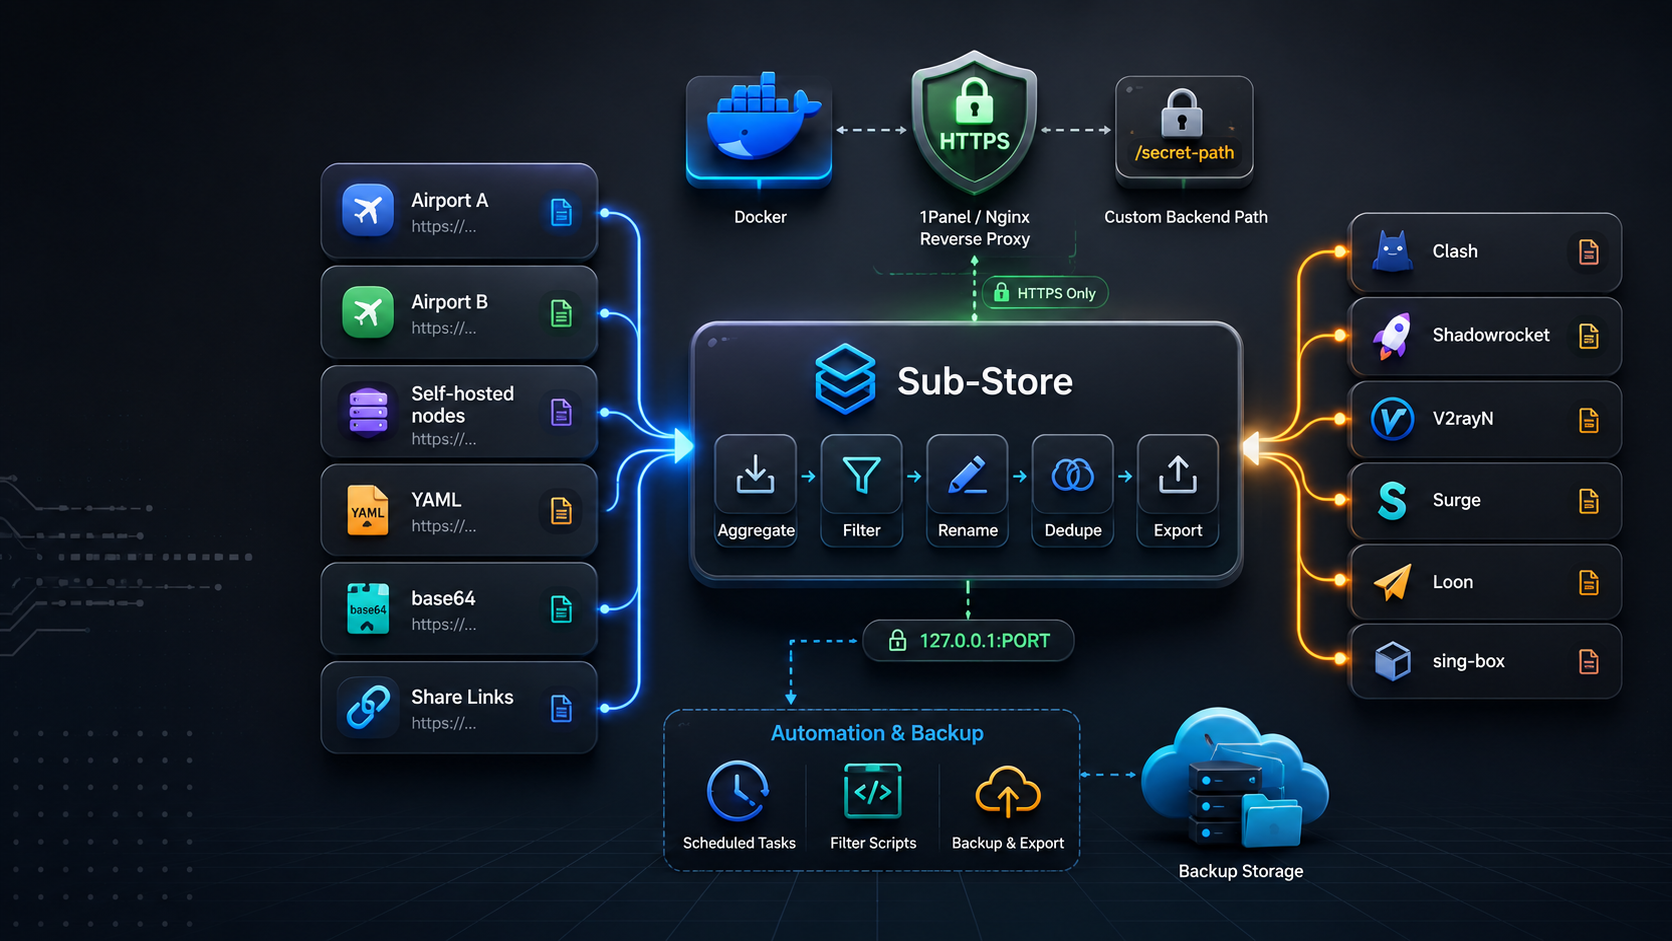This screenshot has width=1672, height=941.
Task: Click the Export step tile in Sub-Store
Action: tap(1178, 491)
